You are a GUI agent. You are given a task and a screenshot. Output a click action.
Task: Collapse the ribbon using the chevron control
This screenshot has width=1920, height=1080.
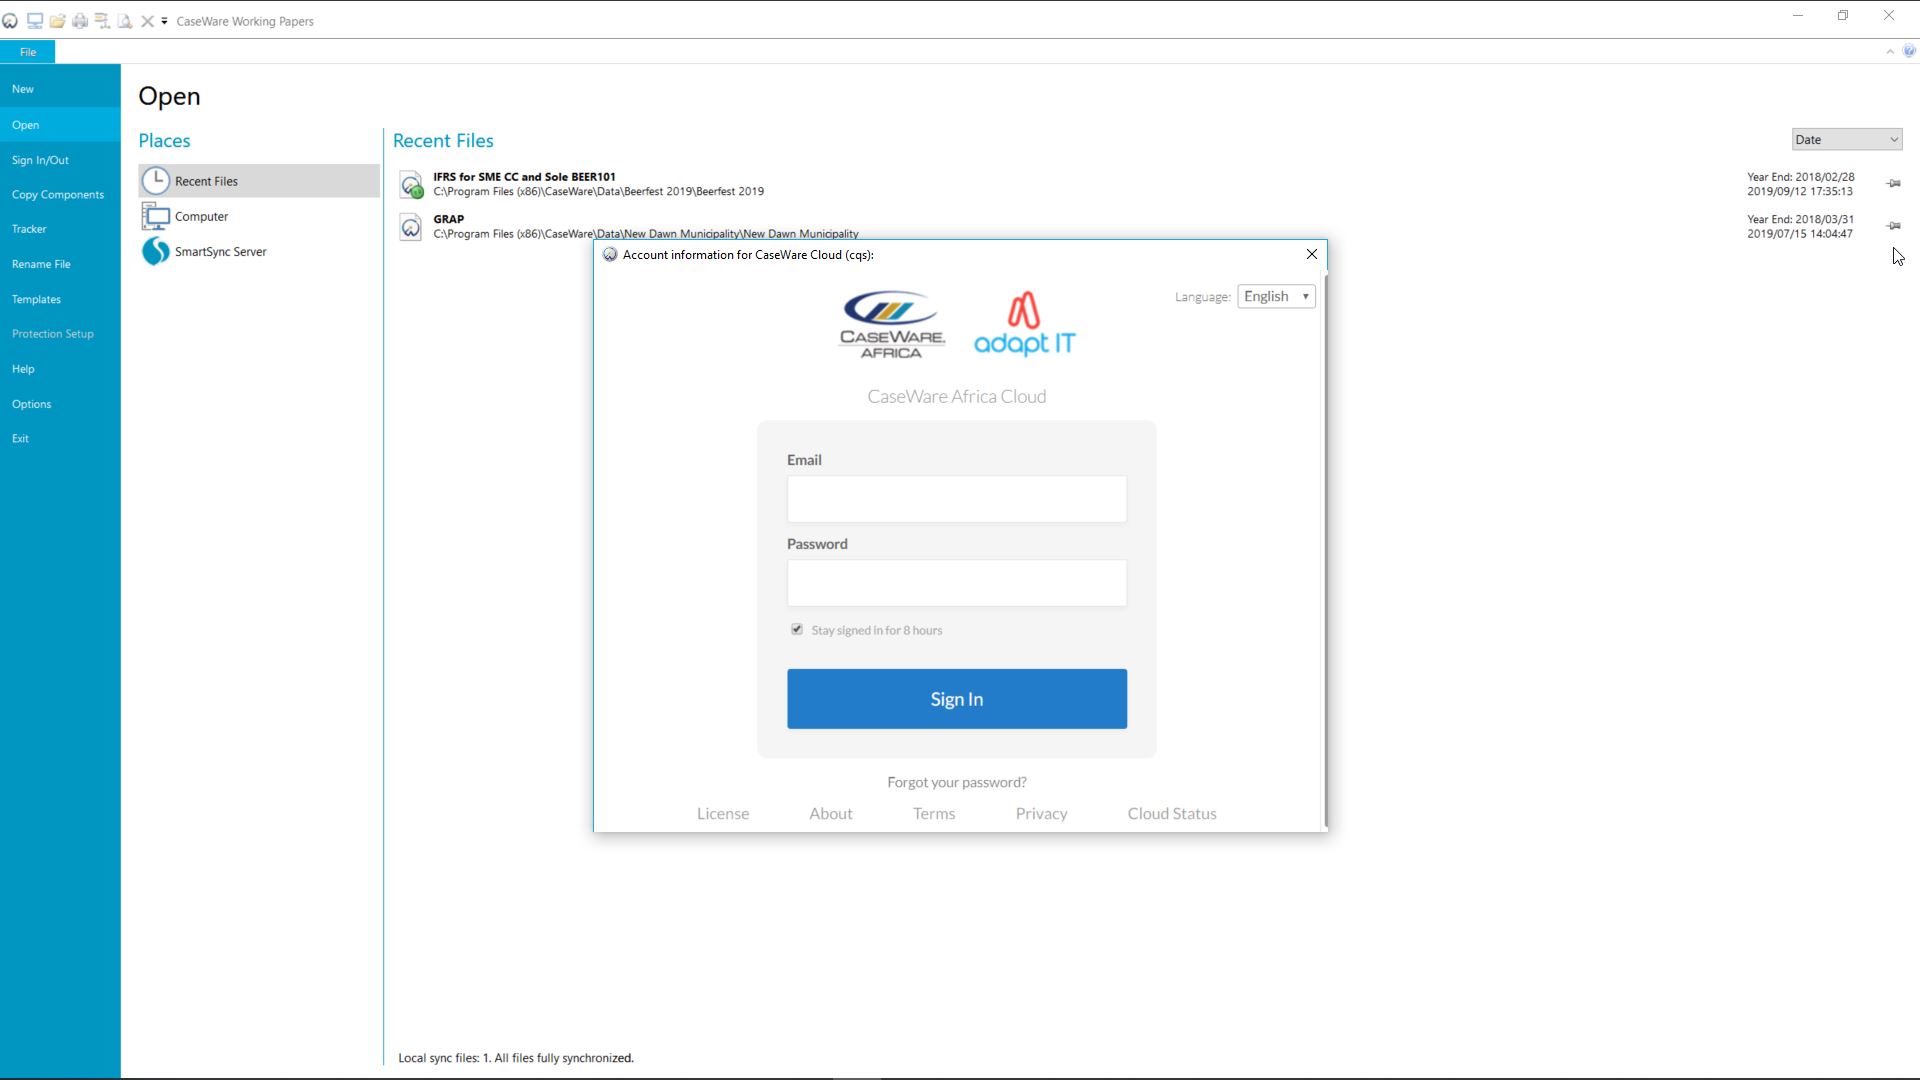pos(1890,51)
